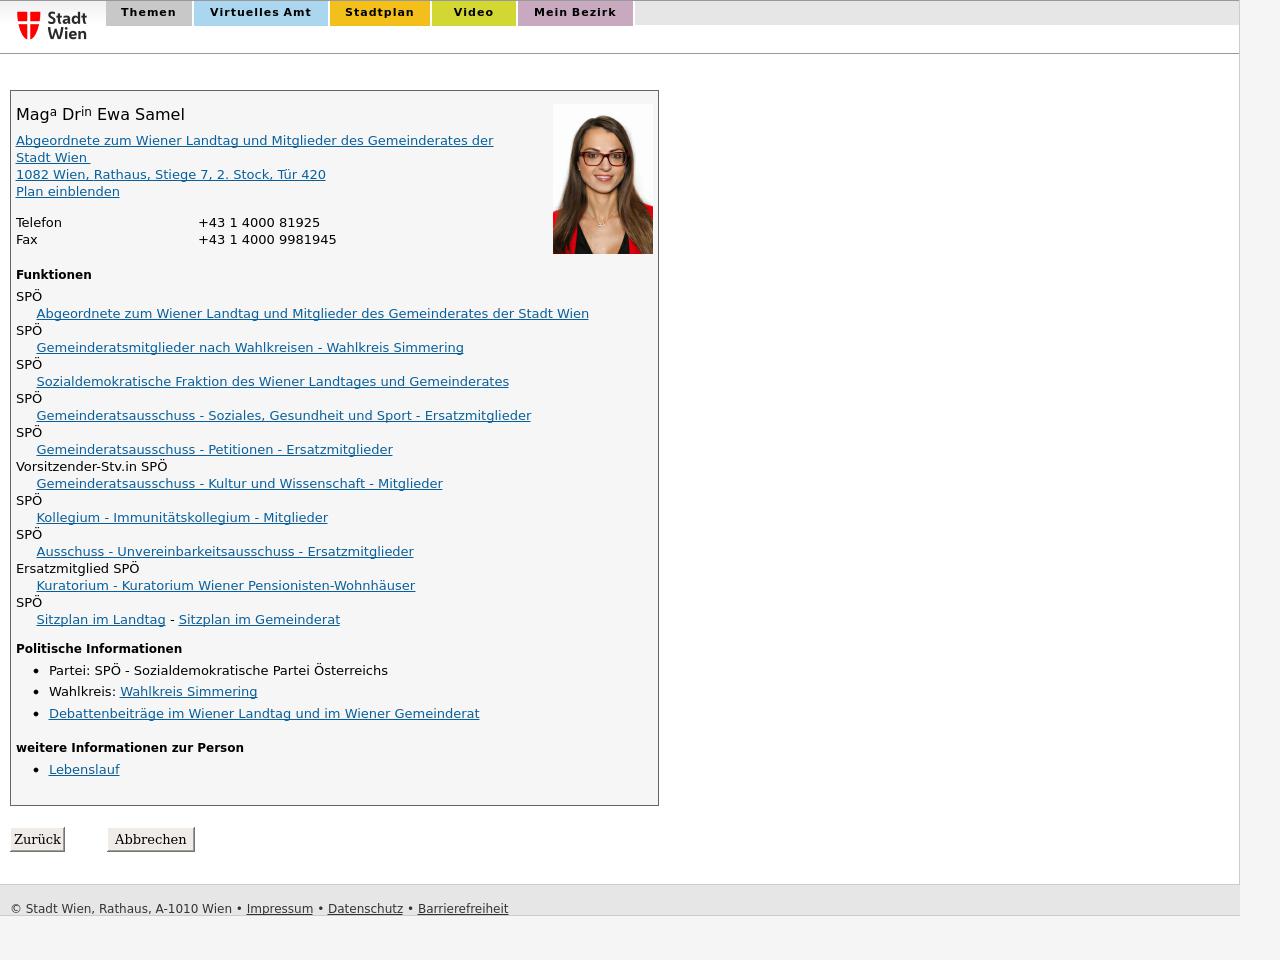Screen dimensions: 1280x960
Task: Open Kollegium Immunitätskollegium Mitglieder link
Action: pos(182,517)
